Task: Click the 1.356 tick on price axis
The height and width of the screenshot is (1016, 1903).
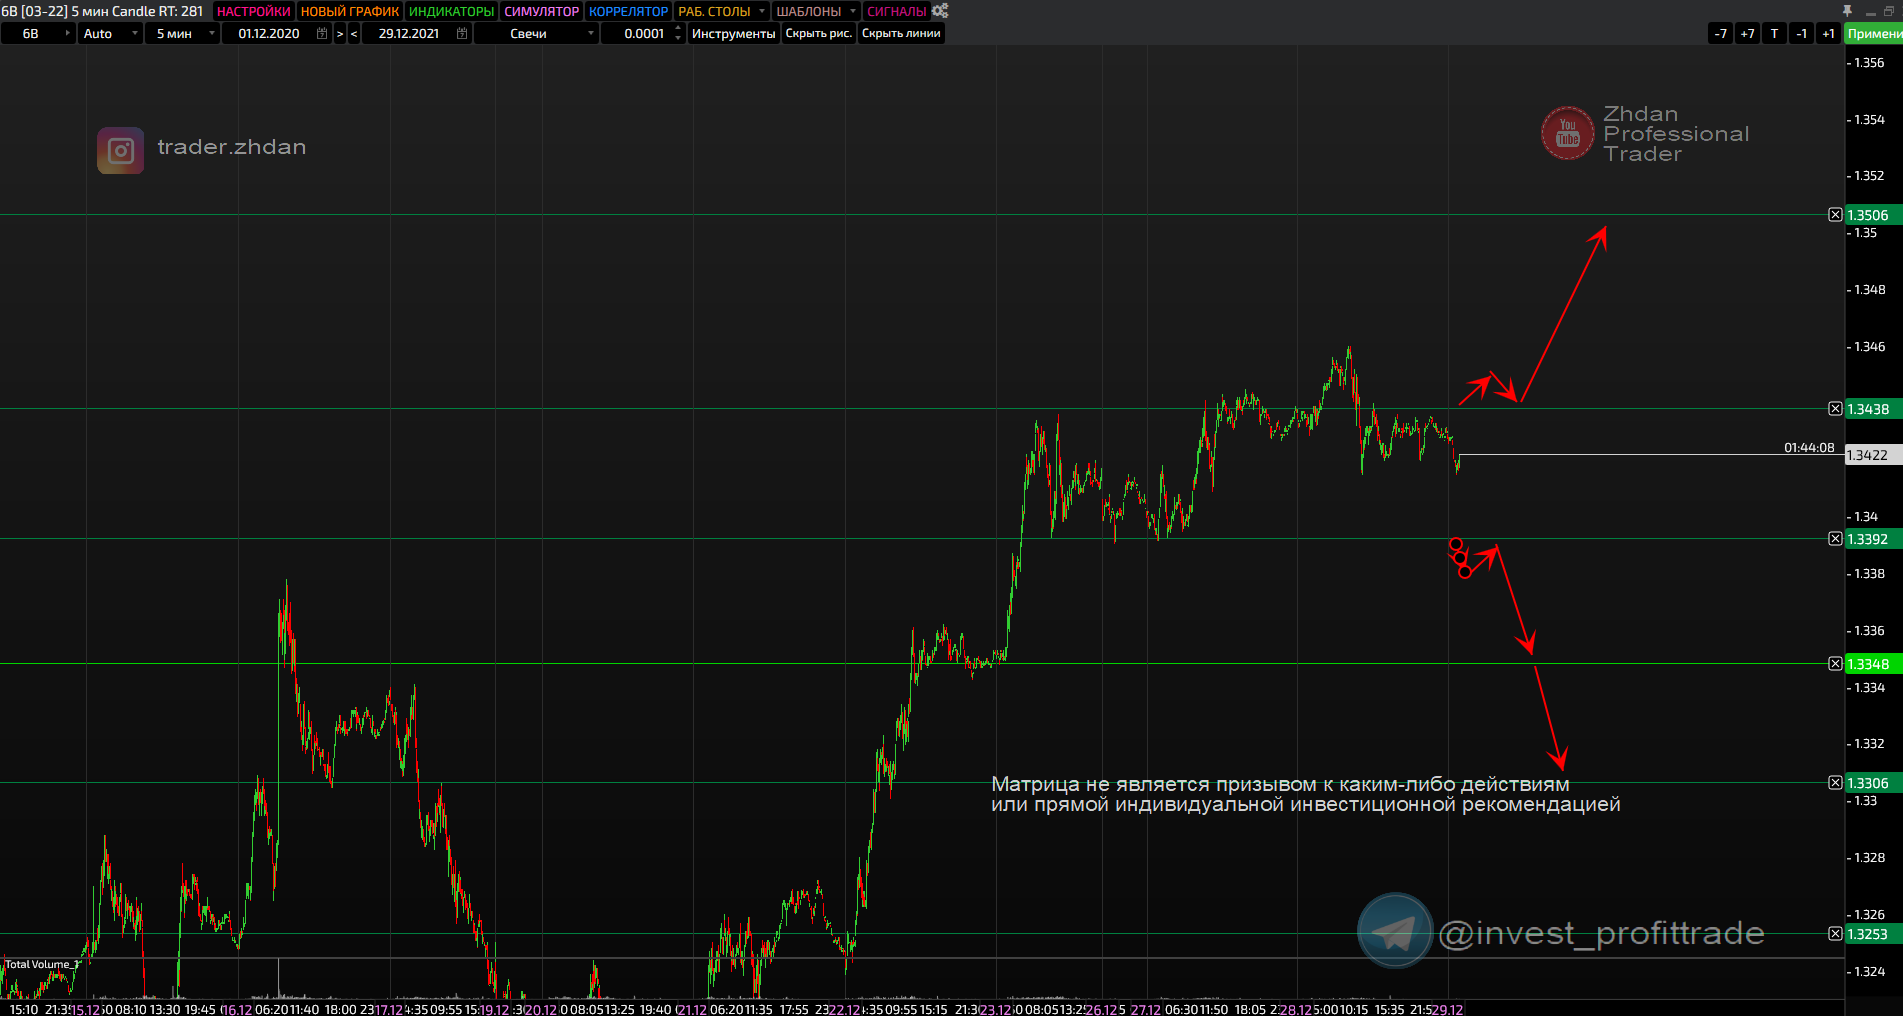Action: (x=1869, y=62)
